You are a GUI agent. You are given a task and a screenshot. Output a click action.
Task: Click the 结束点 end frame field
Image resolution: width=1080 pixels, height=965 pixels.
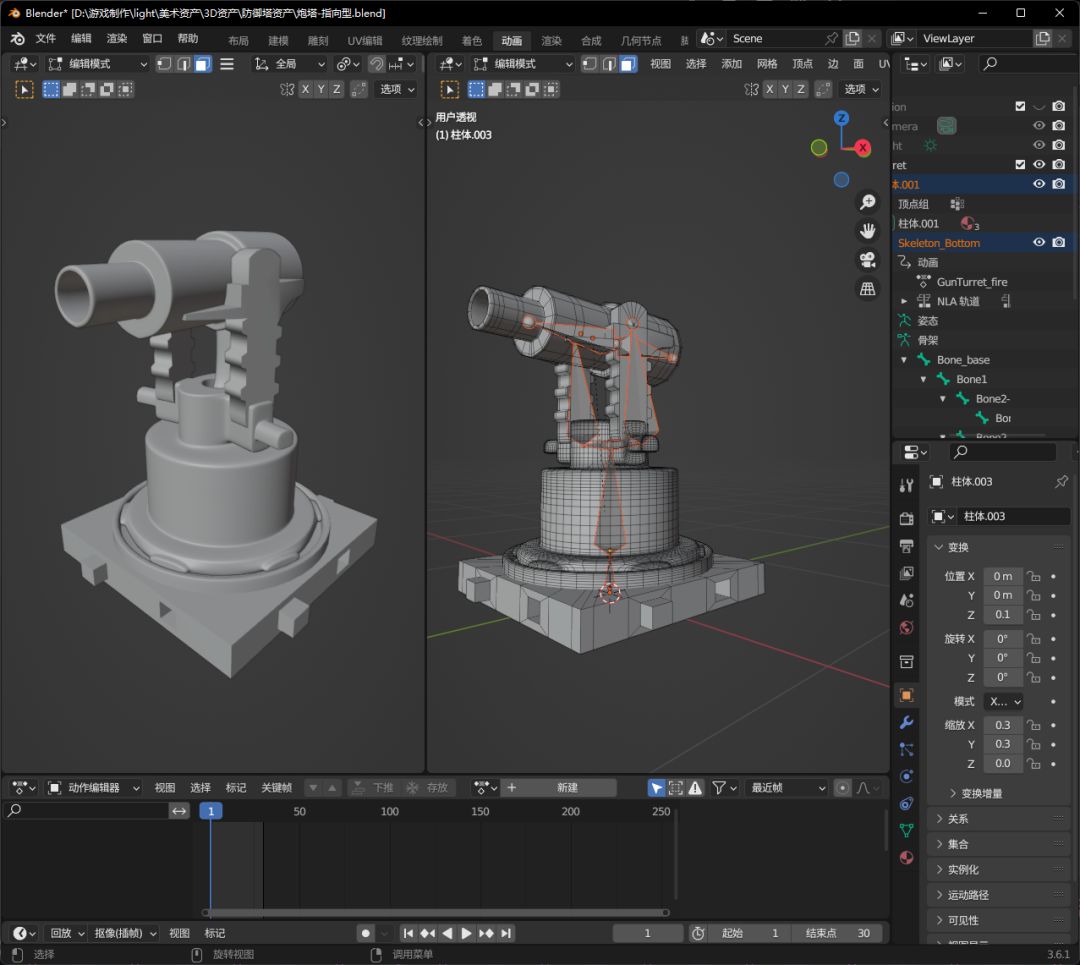(839, 933)
